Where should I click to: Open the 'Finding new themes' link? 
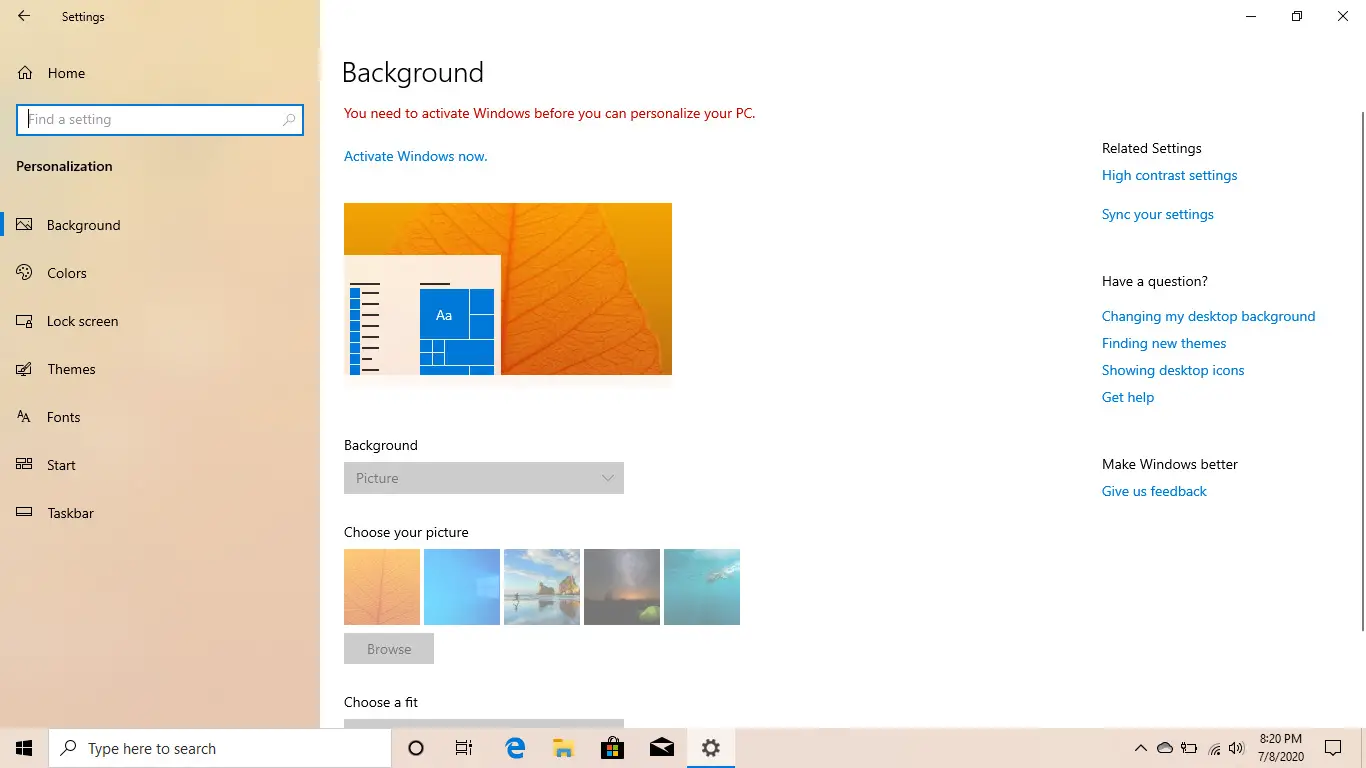click(x=1164, y=343)
